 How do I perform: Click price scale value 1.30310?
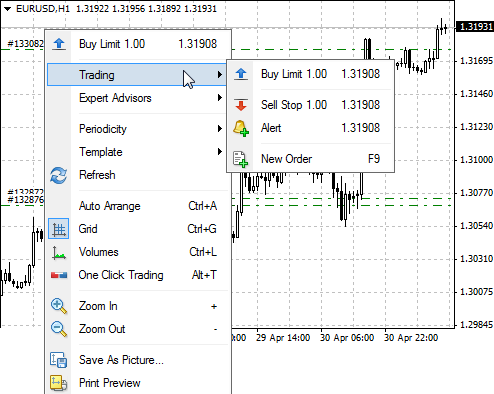coord(476,259)
